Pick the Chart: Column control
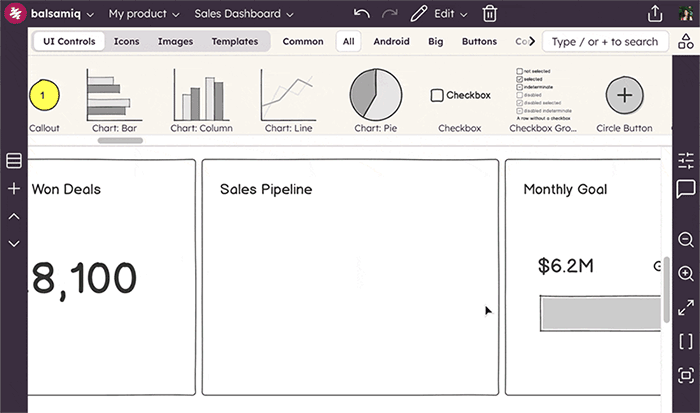The image size is (700, 413). [x=201, y=100]
